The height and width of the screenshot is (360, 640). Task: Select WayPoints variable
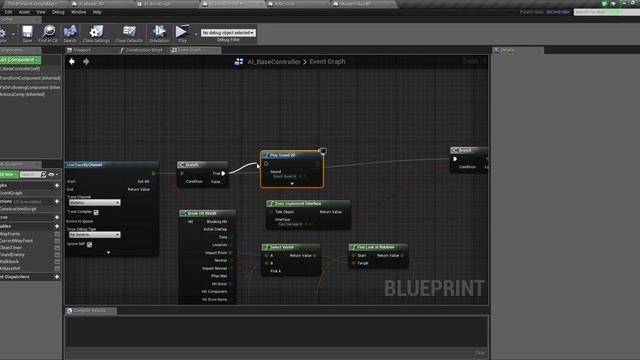[10, 234]
